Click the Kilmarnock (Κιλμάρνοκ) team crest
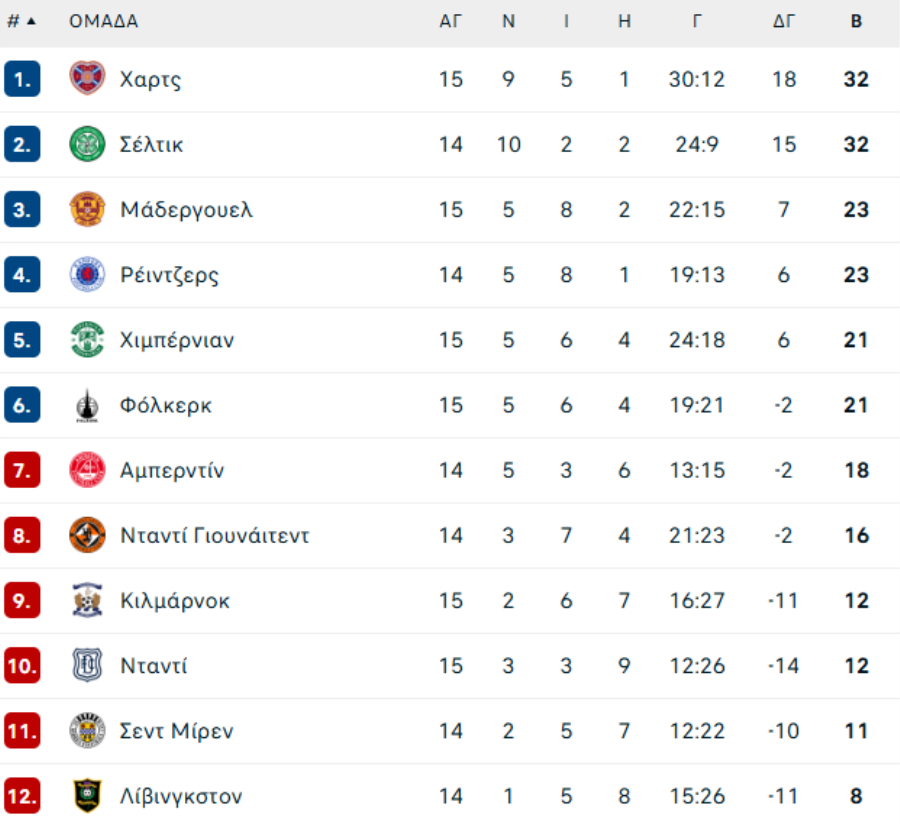 coord(87,600)
